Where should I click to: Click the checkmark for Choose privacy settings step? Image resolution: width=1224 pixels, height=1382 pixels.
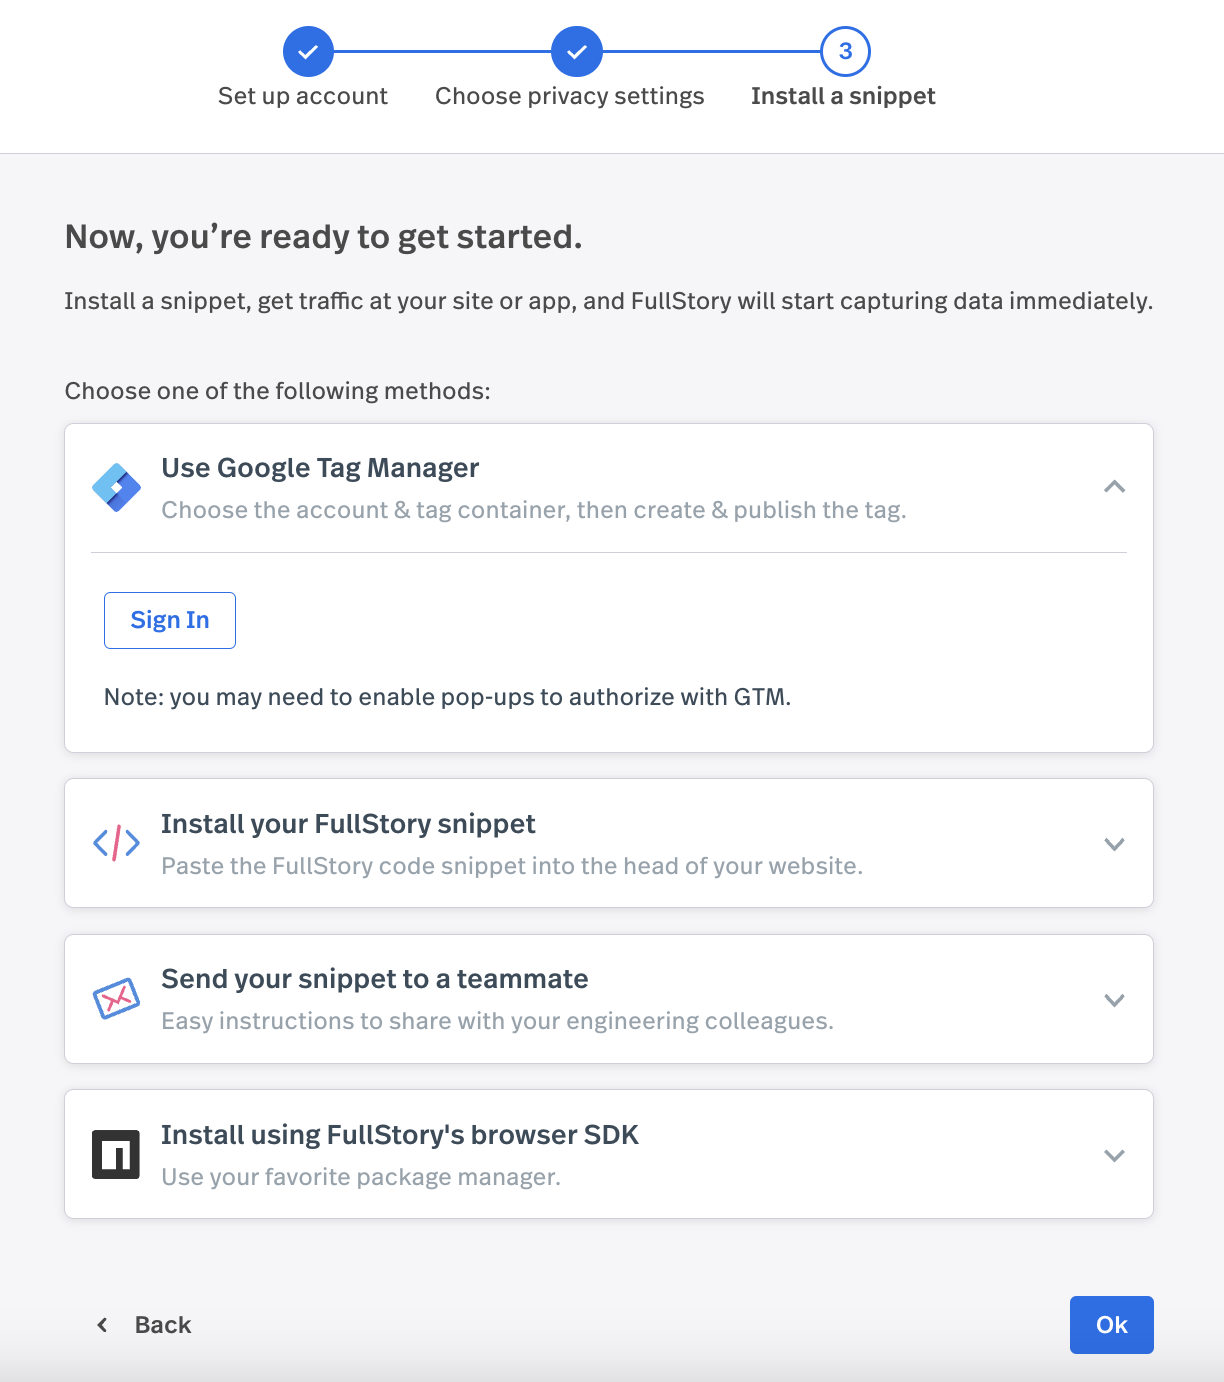pos(576,51)
